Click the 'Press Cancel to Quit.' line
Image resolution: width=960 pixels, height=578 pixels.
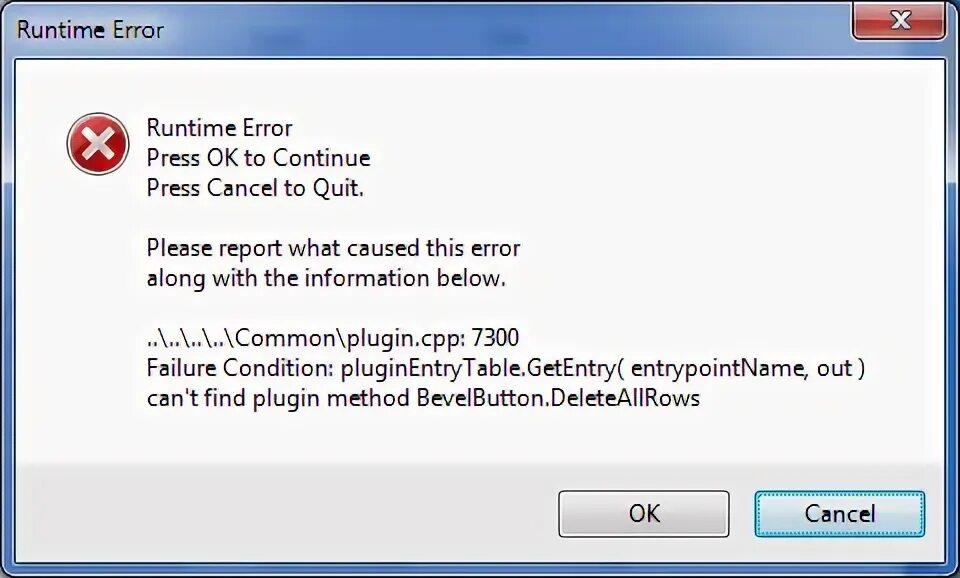click(255, 188)
